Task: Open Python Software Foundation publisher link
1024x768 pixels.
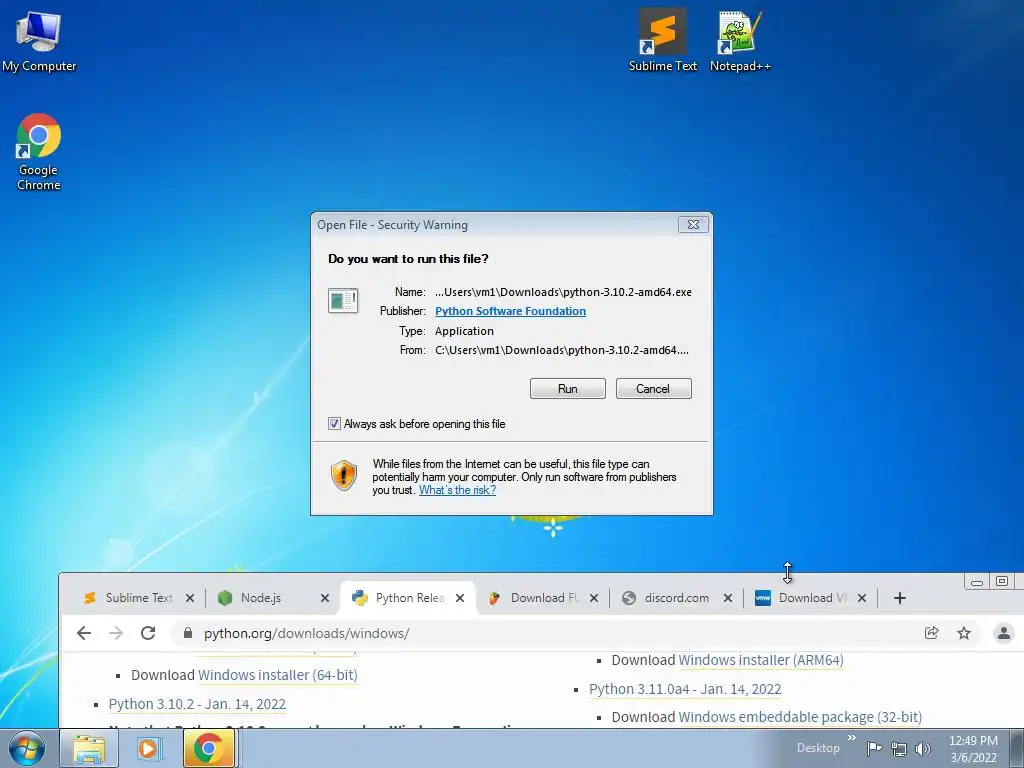Action: click(x=510, y=311)
